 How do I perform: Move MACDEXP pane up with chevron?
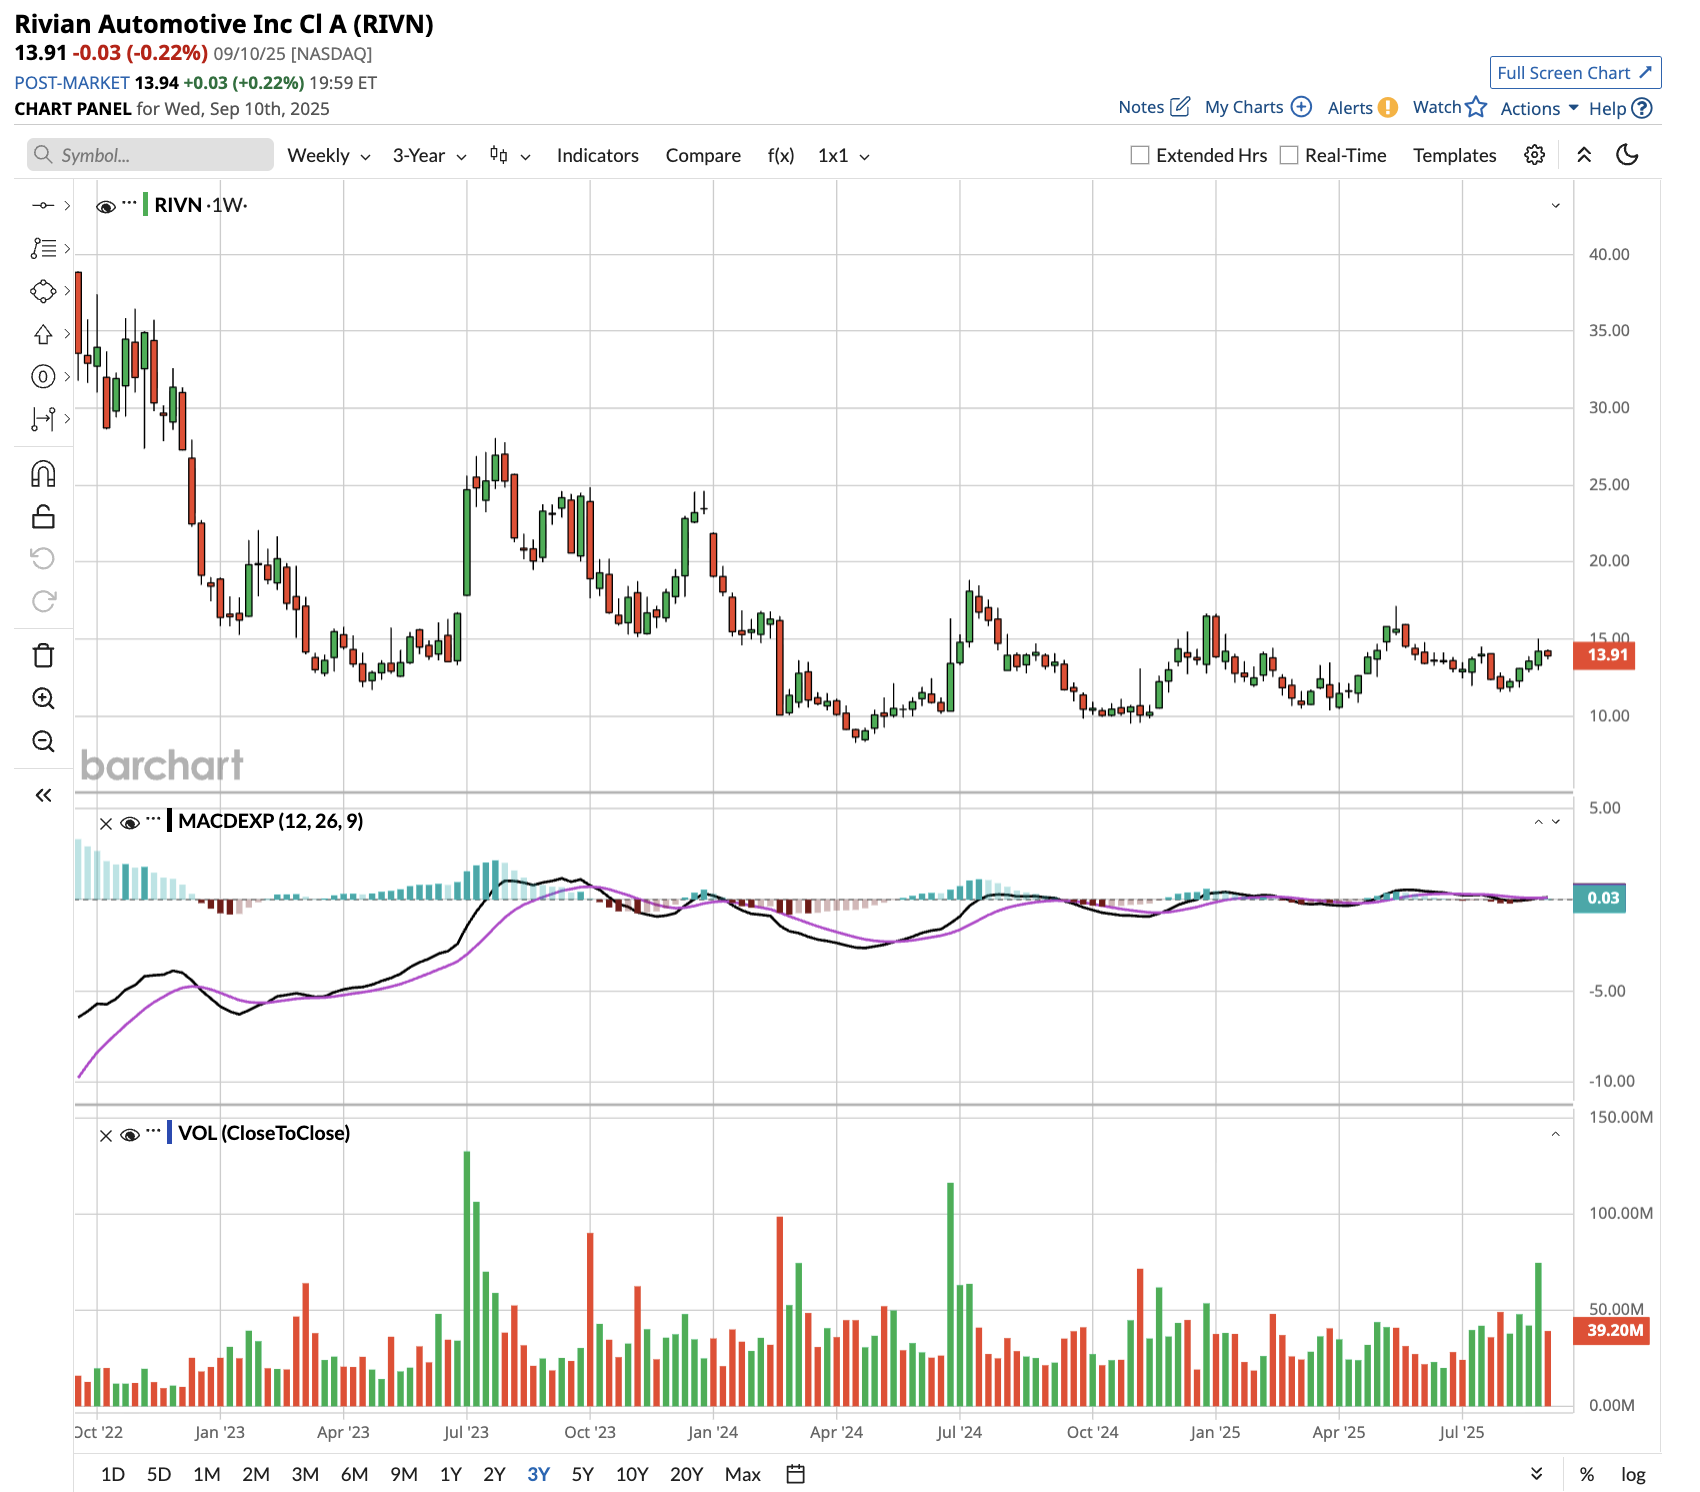(x=1538, y=822)
